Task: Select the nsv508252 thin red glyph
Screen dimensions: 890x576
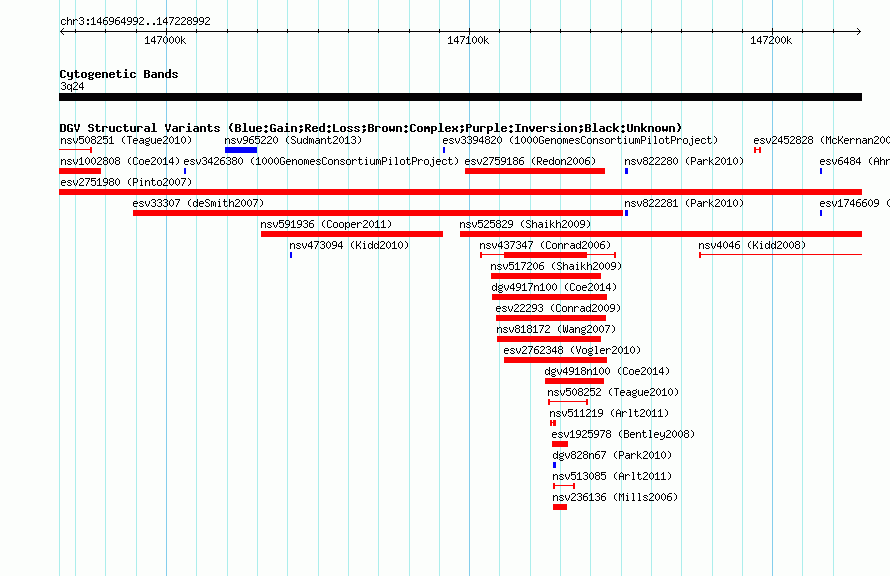Action: click(x=568, y=402)
